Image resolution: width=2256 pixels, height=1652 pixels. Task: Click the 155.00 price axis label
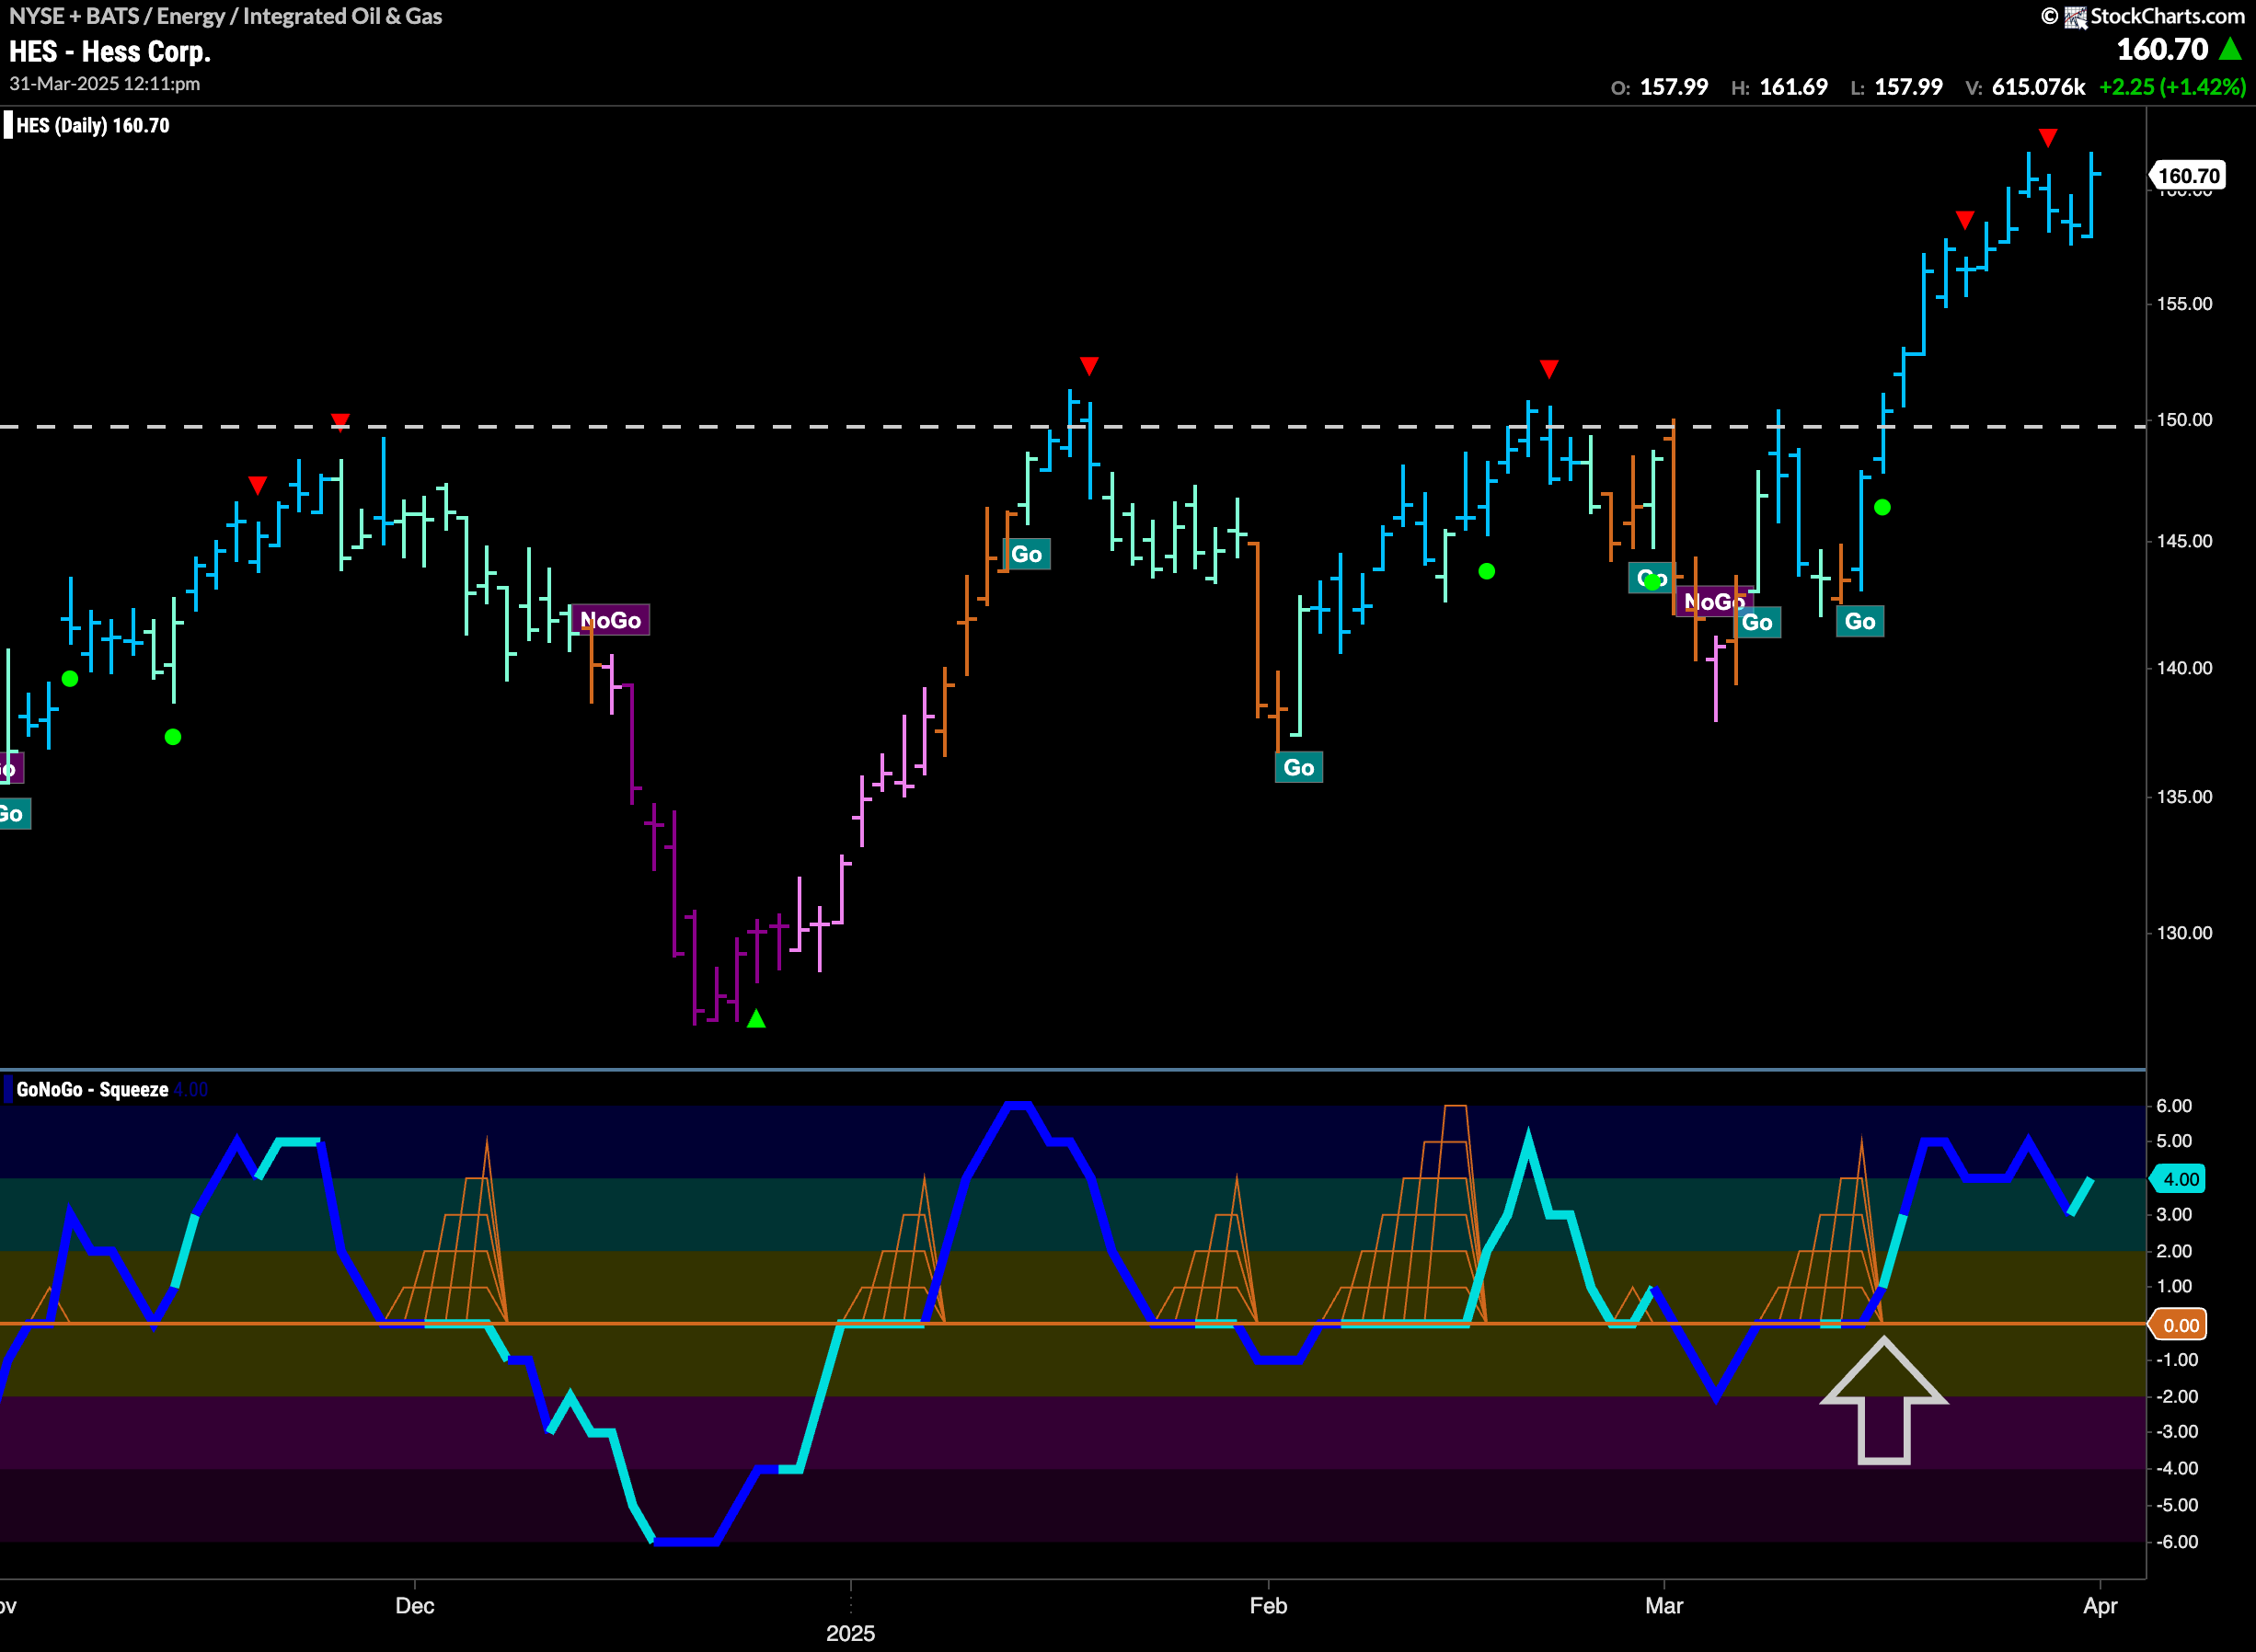(x=2184, y=304)
